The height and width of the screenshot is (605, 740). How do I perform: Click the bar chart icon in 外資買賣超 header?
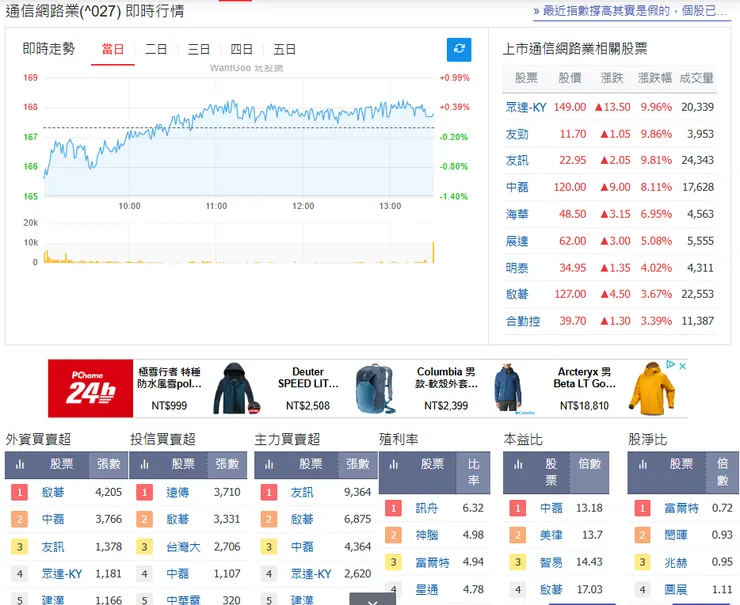pyautogui.click(x=20, y=465)
